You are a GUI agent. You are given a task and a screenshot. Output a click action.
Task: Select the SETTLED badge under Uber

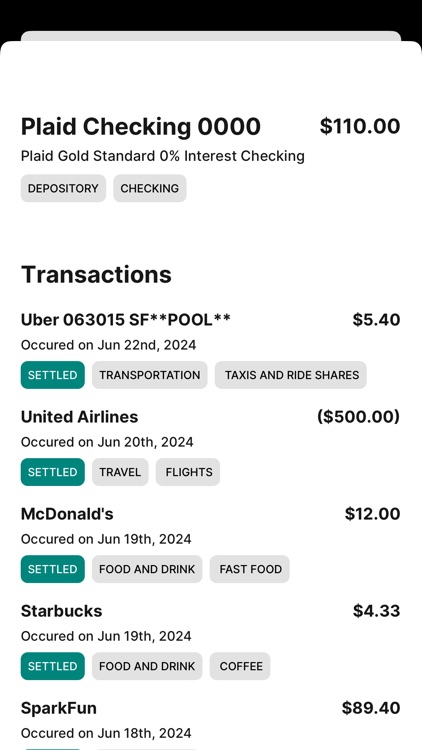[x=53, y=375]
